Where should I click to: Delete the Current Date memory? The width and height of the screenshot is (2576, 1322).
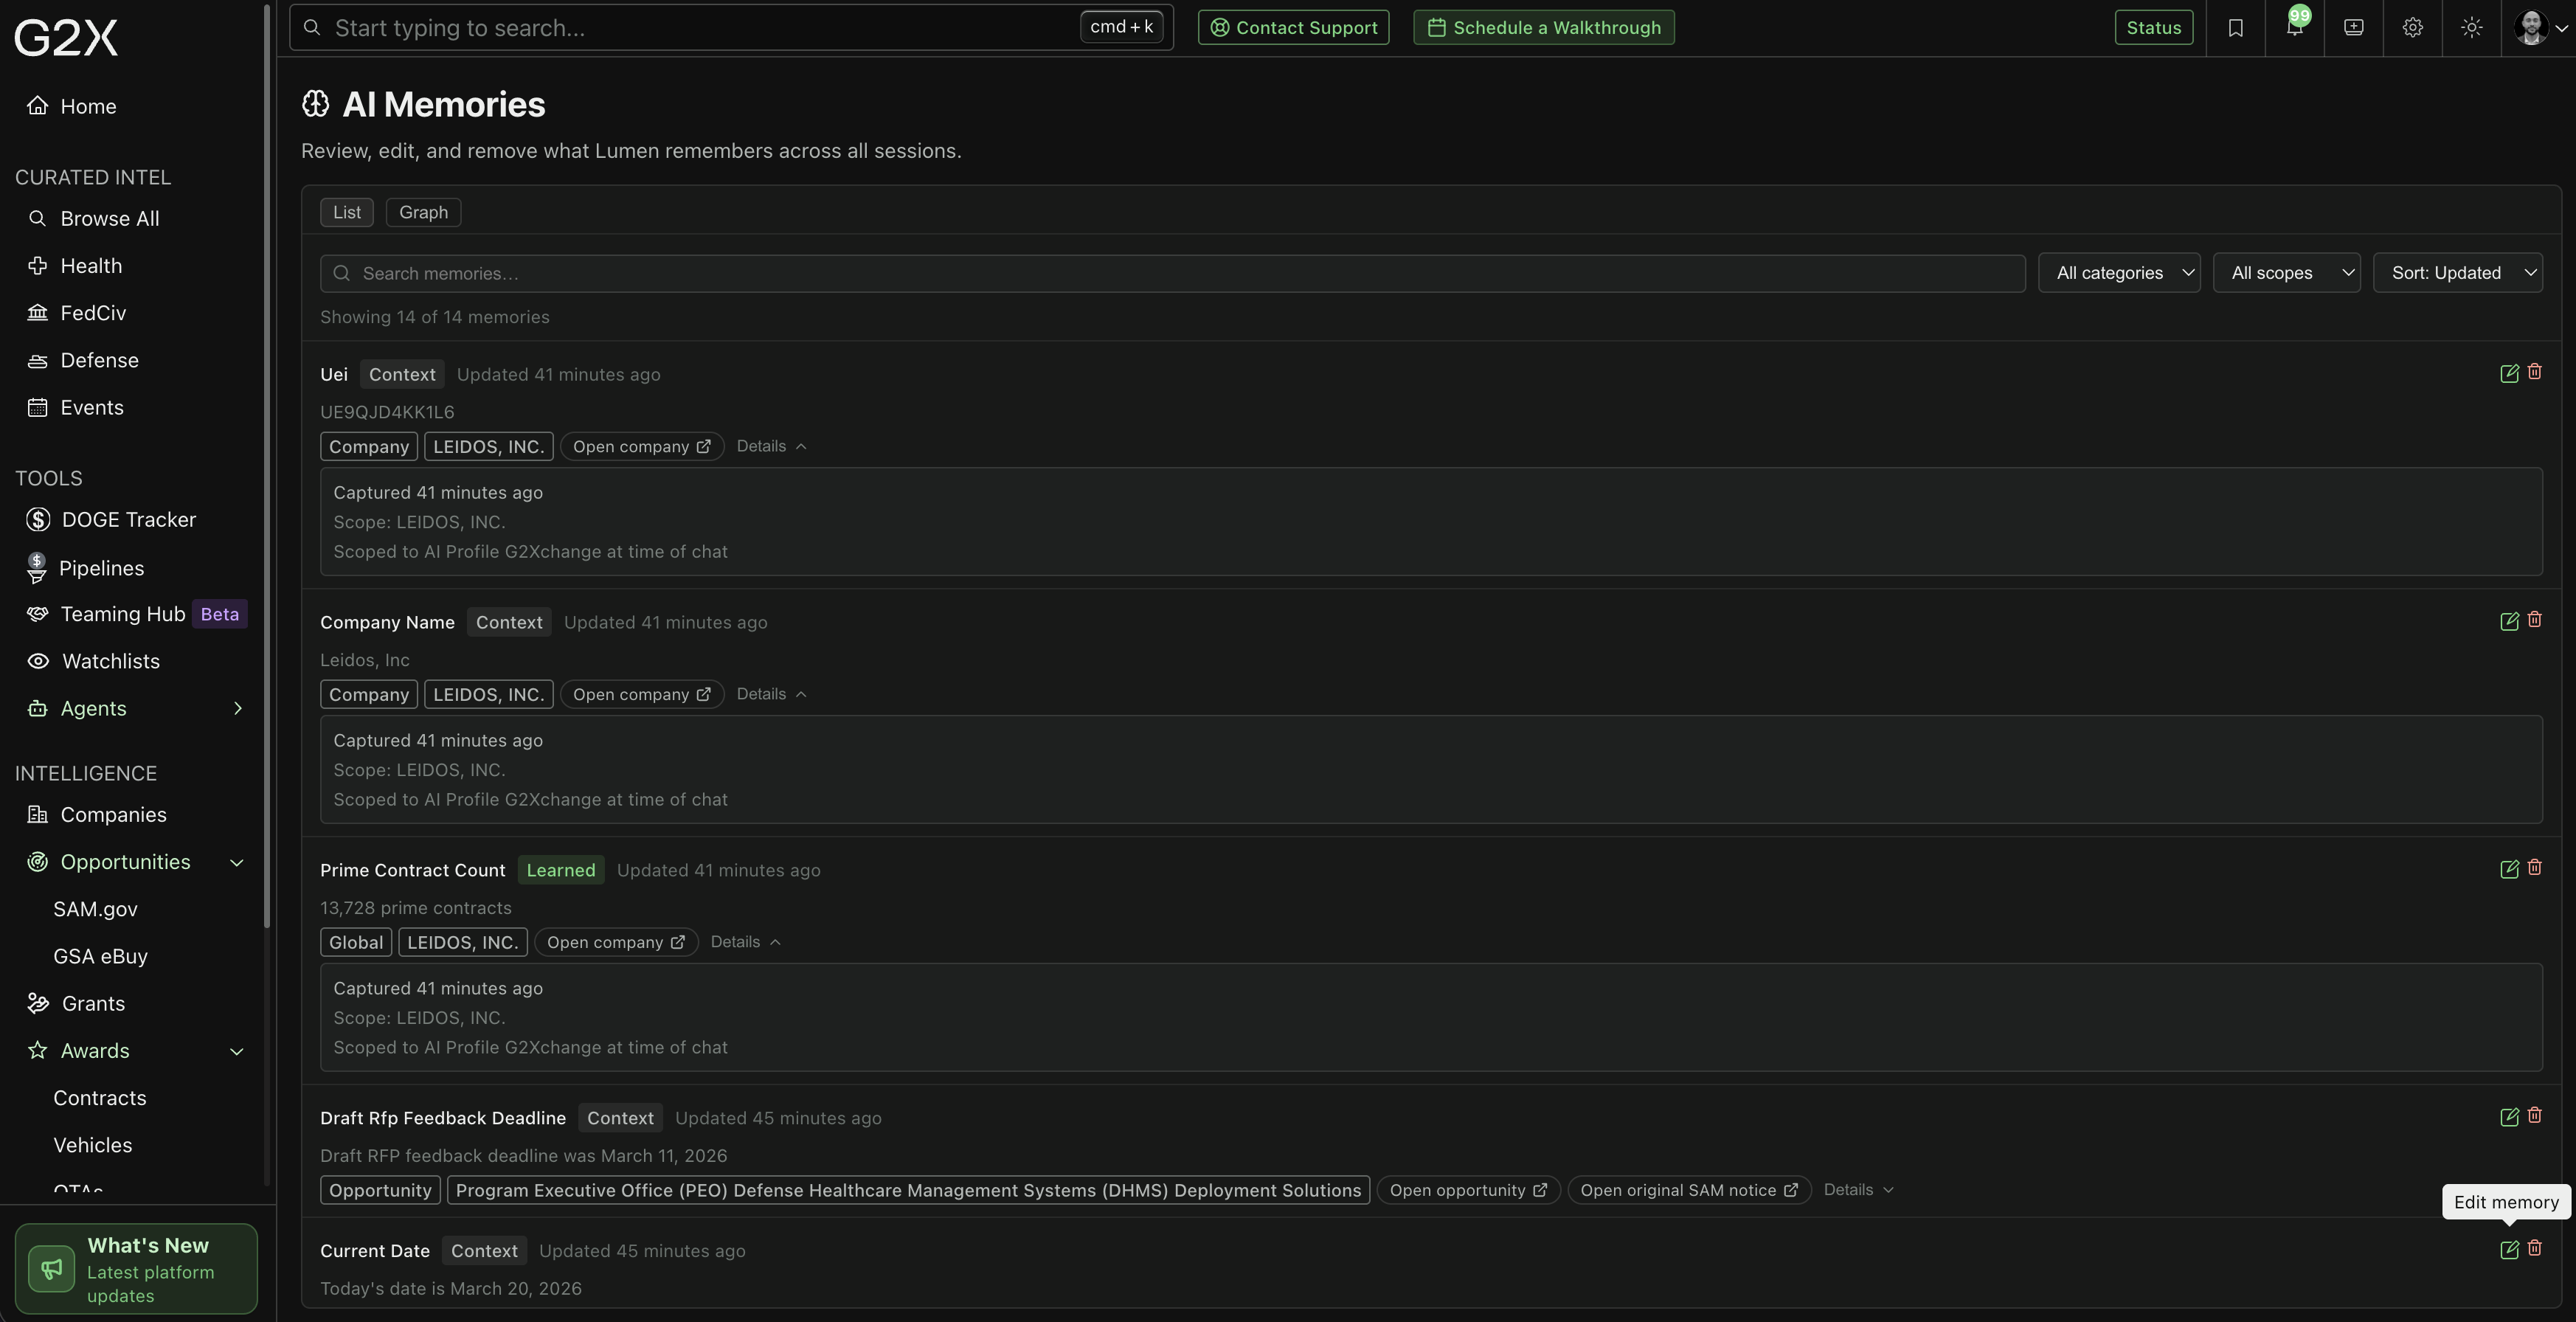tap(2535, 1249)
